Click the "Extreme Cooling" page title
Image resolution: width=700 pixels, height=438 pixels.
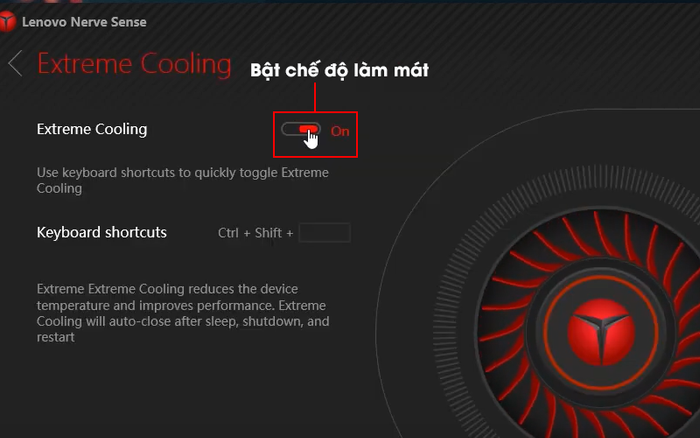click(134, 64)
